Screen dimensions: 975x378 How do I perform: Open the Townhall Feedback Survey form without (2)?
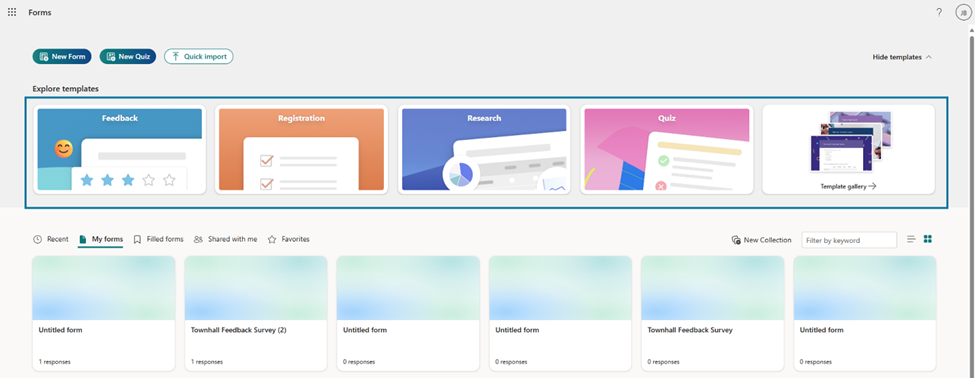point(712,313)
